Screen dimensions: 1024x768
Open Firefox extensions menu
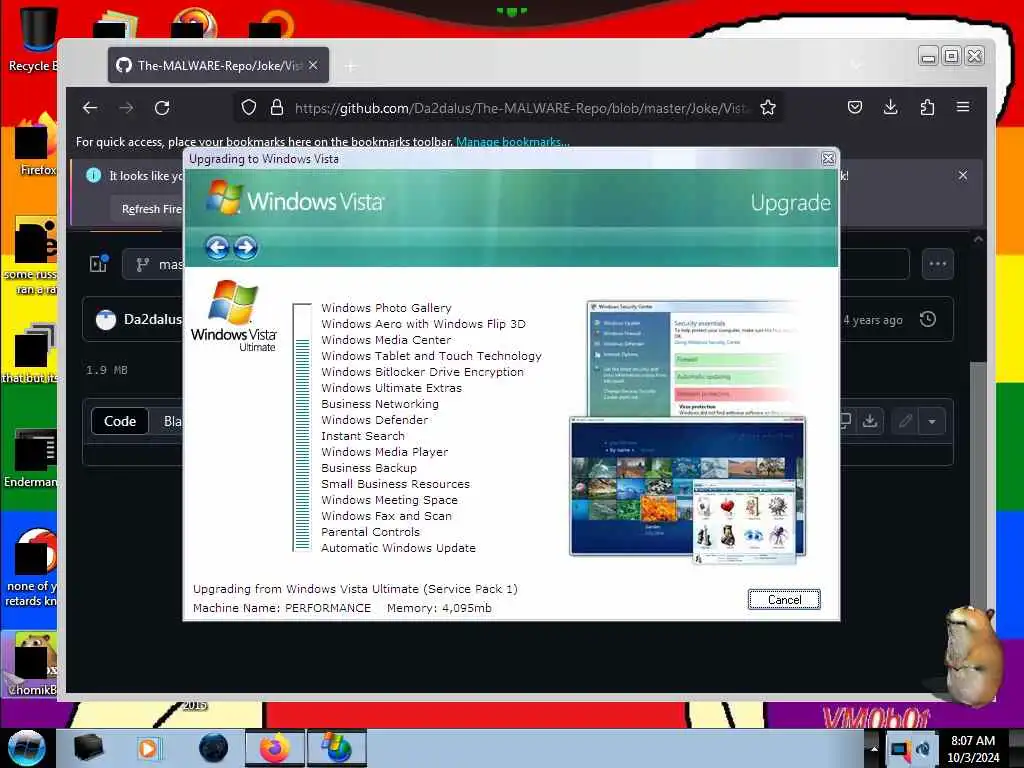(927, 107)
